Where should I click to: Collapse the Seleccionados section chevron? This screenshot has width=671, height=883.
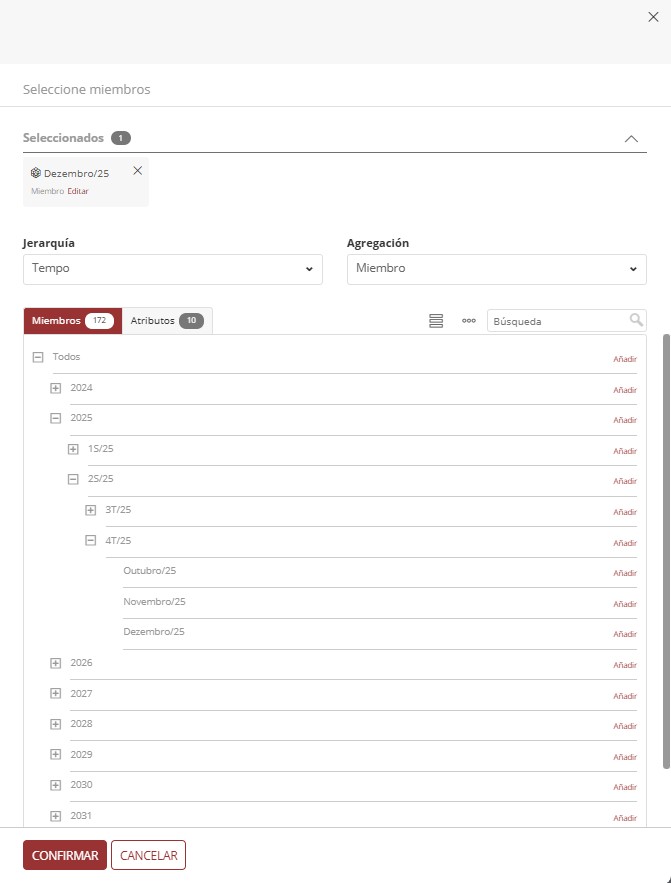(631, 139)
